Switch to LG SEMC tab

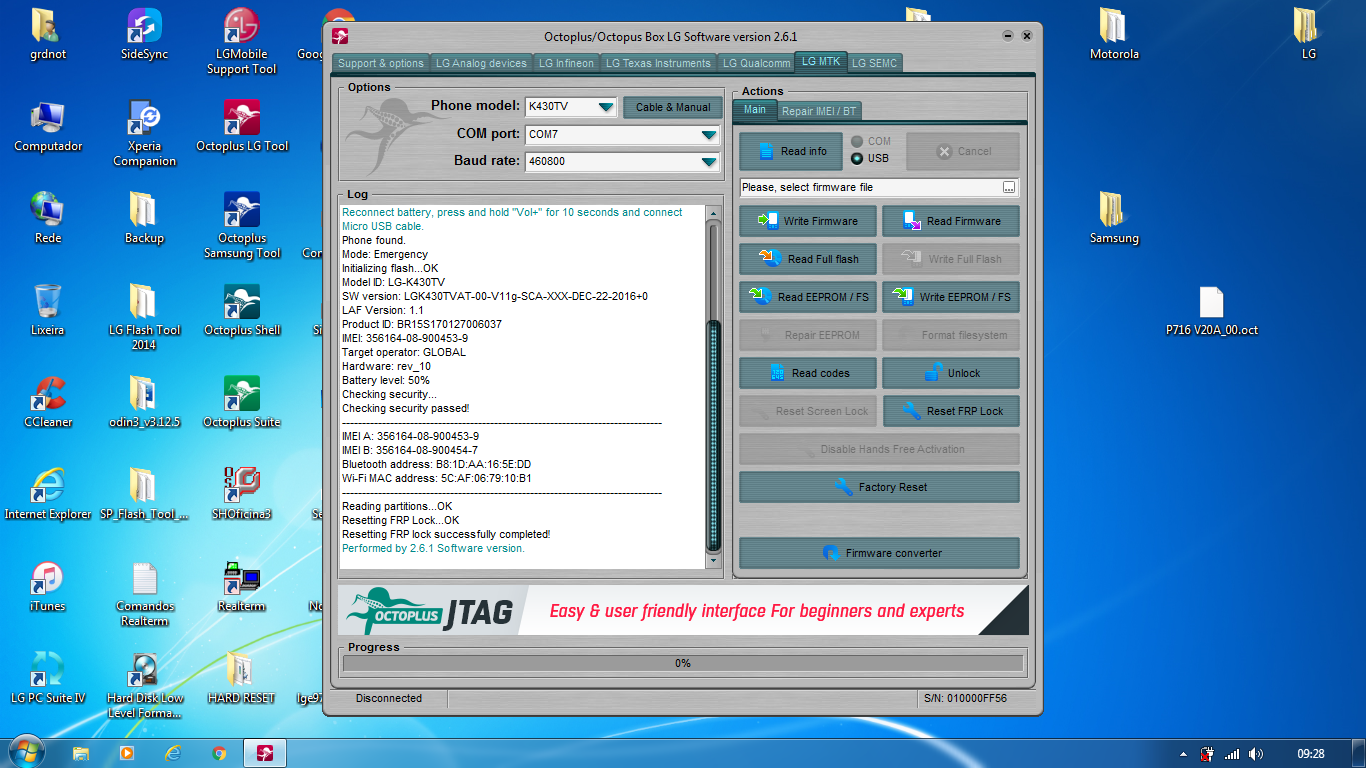[874, 63]
